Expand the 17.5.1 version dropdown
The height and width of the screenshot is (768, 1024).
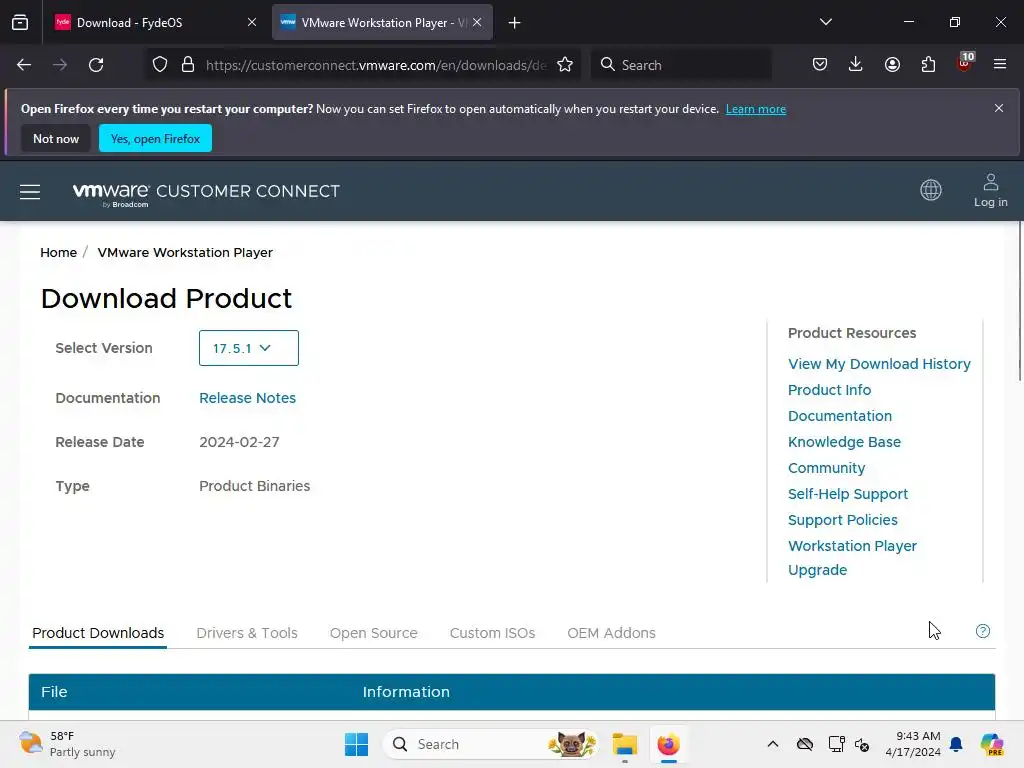coord(249,348)
